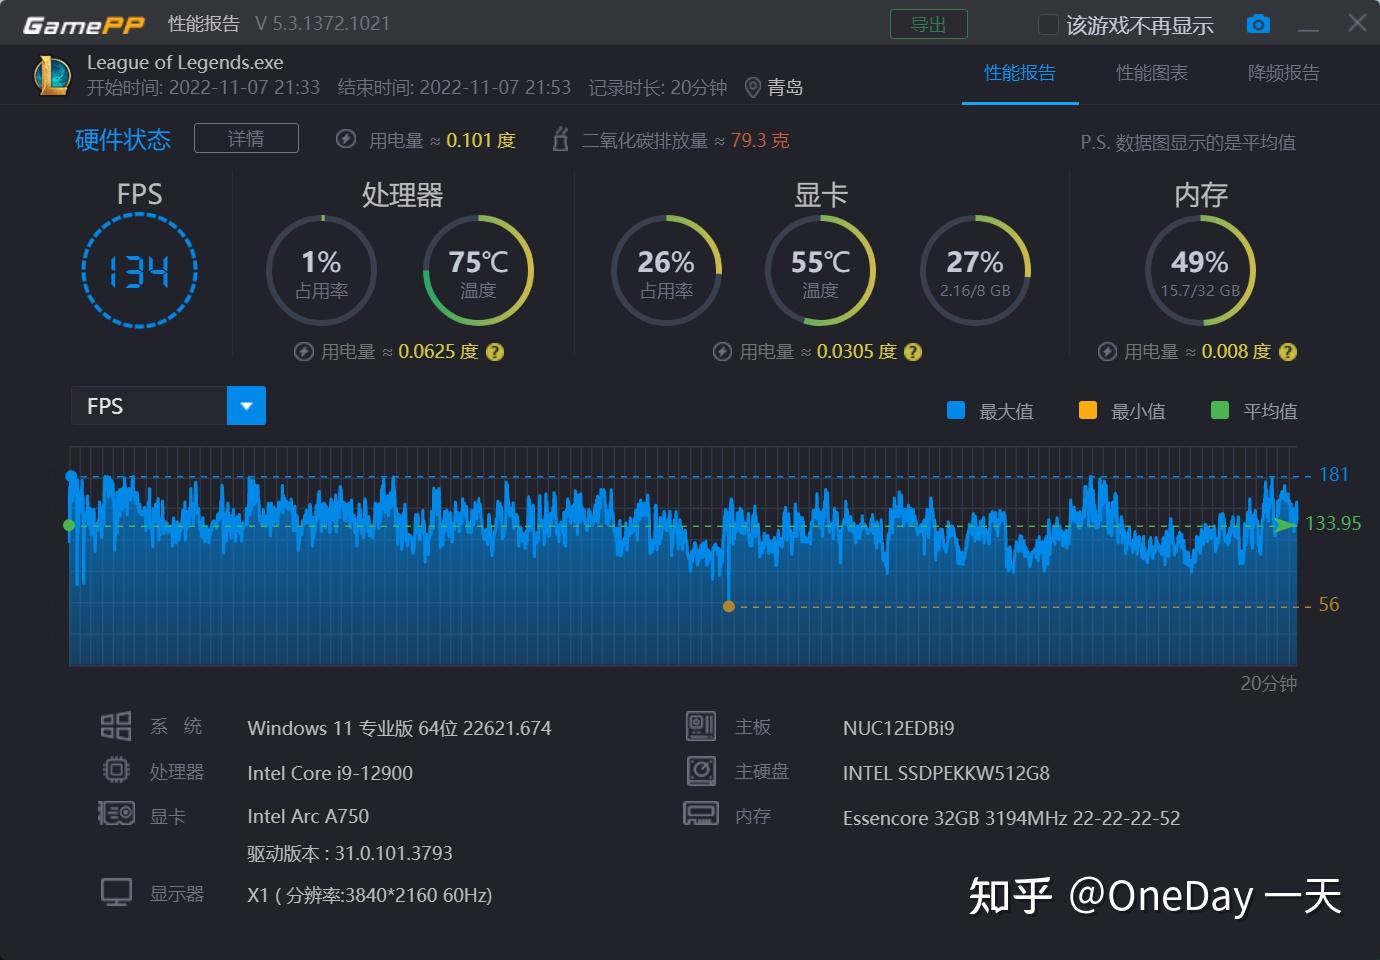The height and width of the screenshot is (960, 1380).
Task: Open help icon for graphics card power usage
Action: coord(913,352)
